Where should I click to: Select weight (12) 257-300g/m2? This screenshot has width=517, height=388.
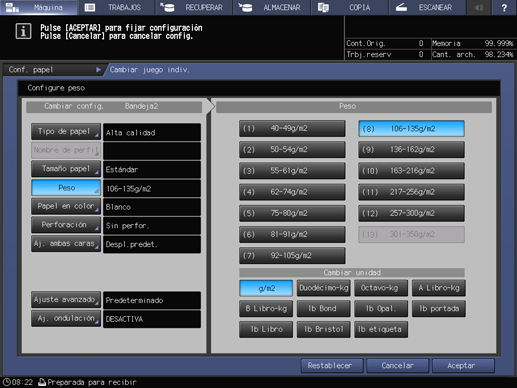pos(411,213)
